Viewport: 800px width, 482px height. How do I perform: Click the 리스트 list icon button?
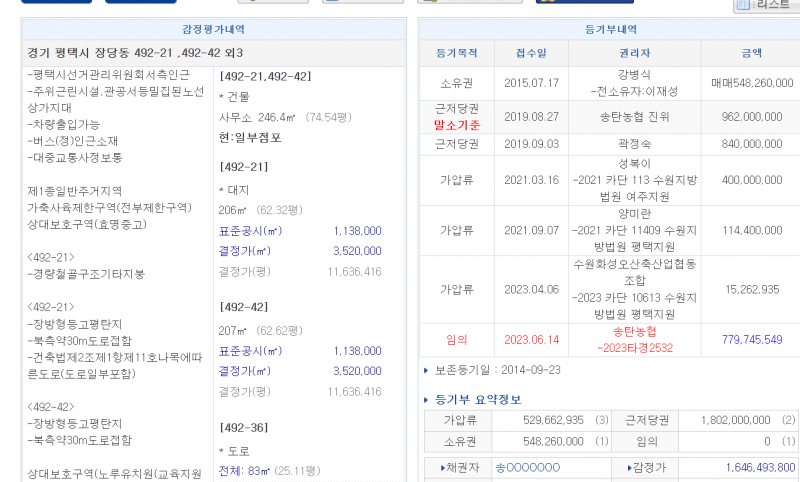tap(767, 5)
